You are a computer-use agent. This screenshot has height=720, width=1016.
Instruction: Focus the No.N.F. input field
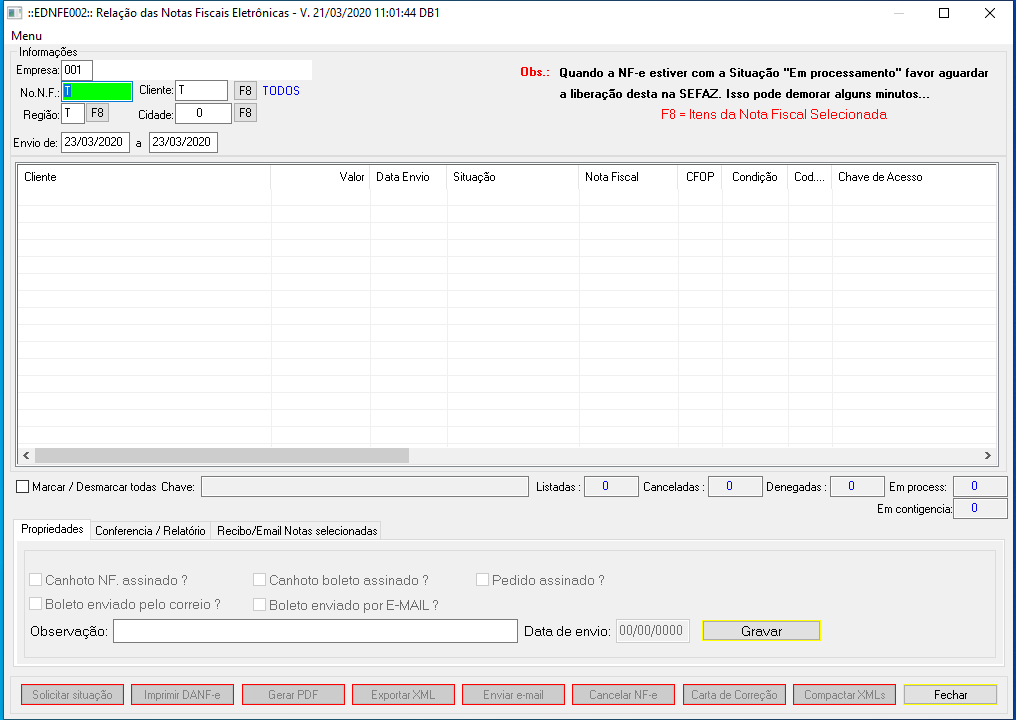pos(97,91)
